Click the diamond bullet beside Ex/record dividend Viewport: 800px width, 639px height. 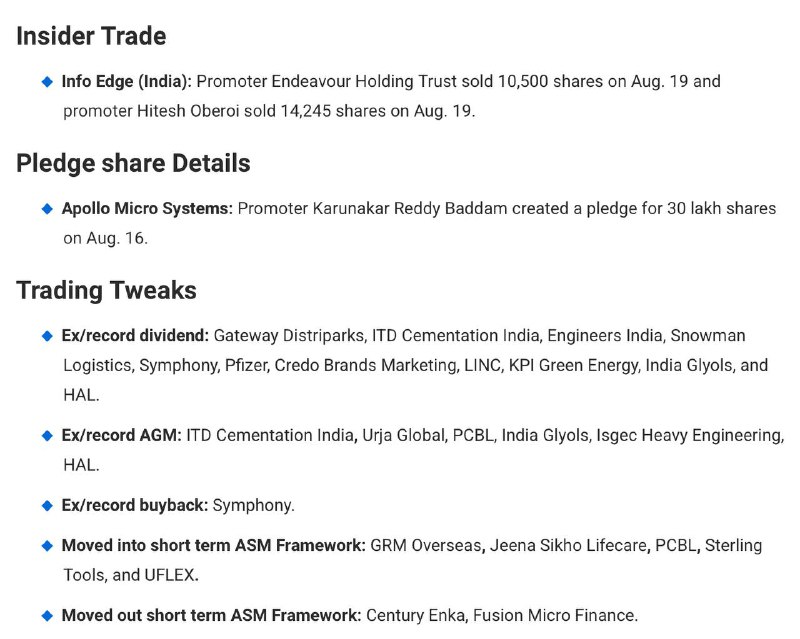(x=47, y=336)
